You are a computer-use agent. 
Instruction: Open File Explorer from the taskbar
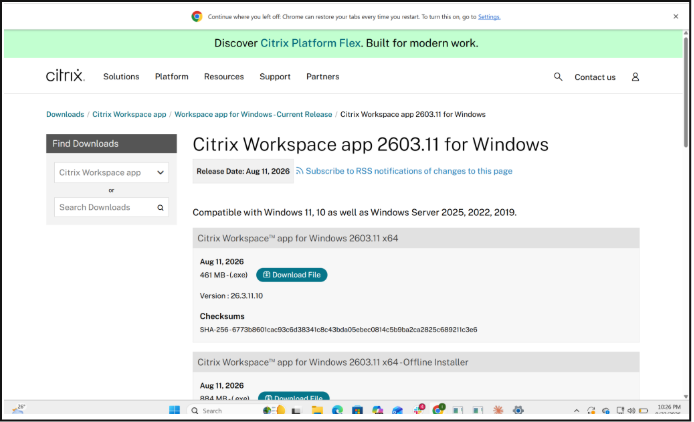tap(317, 410)
